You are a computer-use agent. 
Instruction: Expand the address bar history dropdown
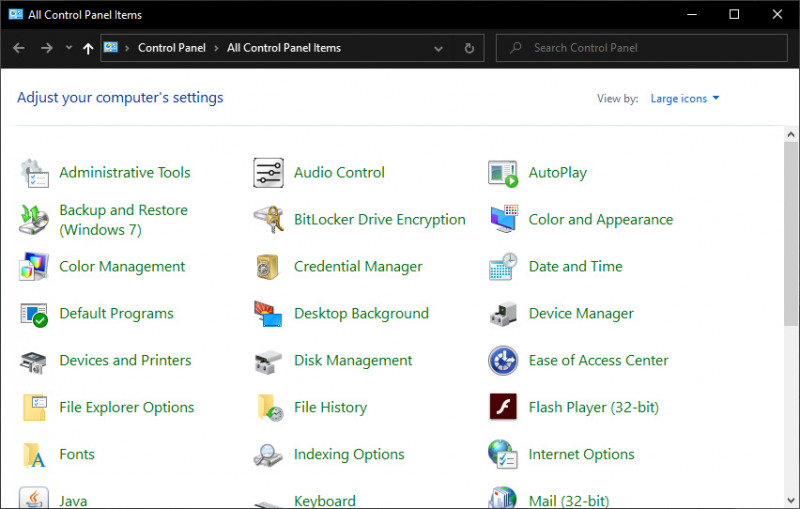tap(438, 48)
